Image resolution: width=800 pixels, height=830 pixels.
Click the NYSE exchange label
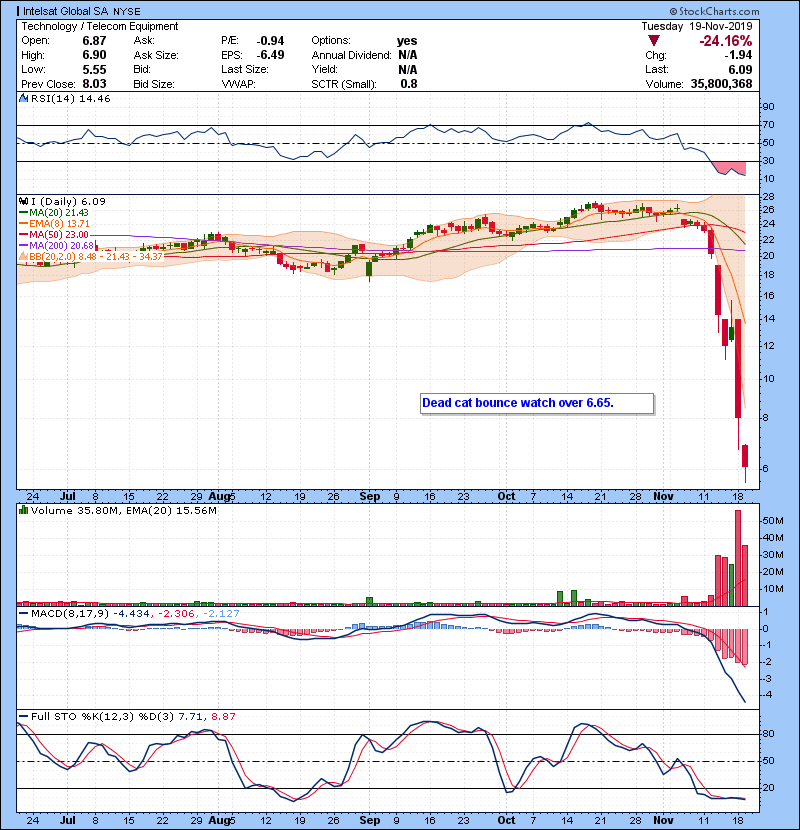tap(127, 11)
